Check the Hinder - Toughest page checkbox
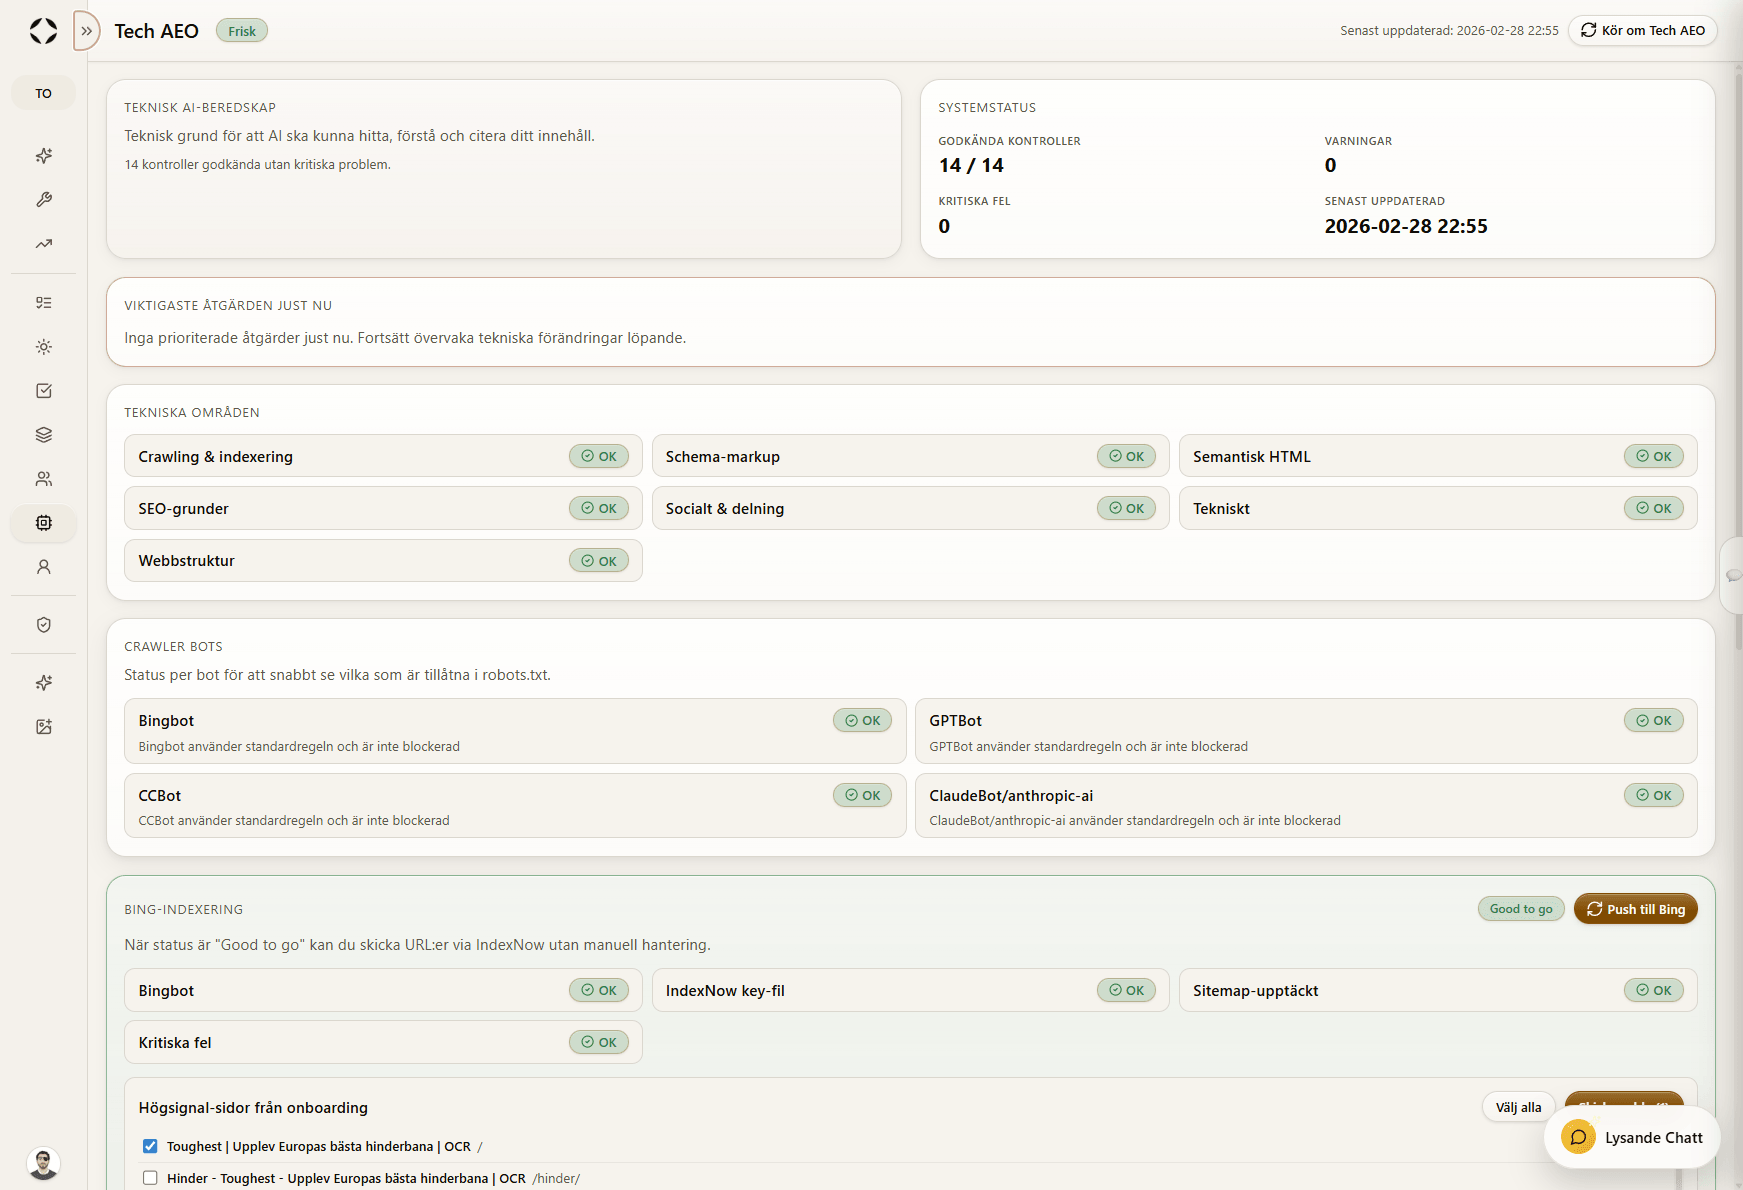 pos(150,1178)
